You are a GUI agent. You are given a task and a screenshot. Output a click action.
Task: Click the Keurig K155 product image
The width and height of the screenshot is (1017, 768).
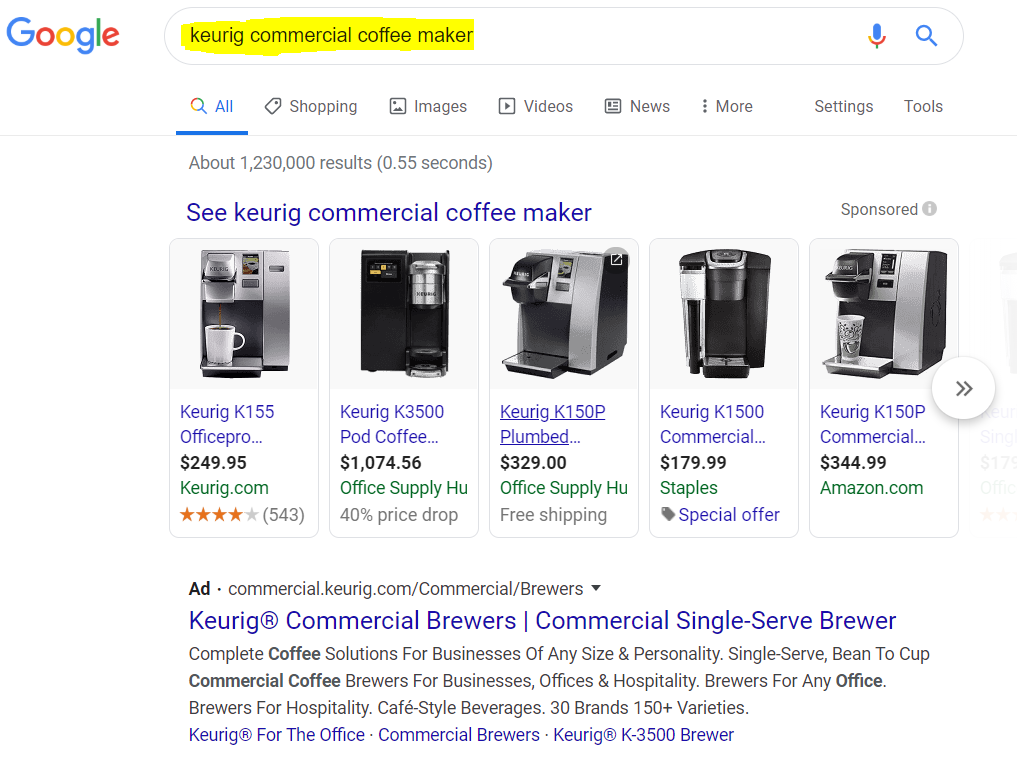tap(244, 314)
